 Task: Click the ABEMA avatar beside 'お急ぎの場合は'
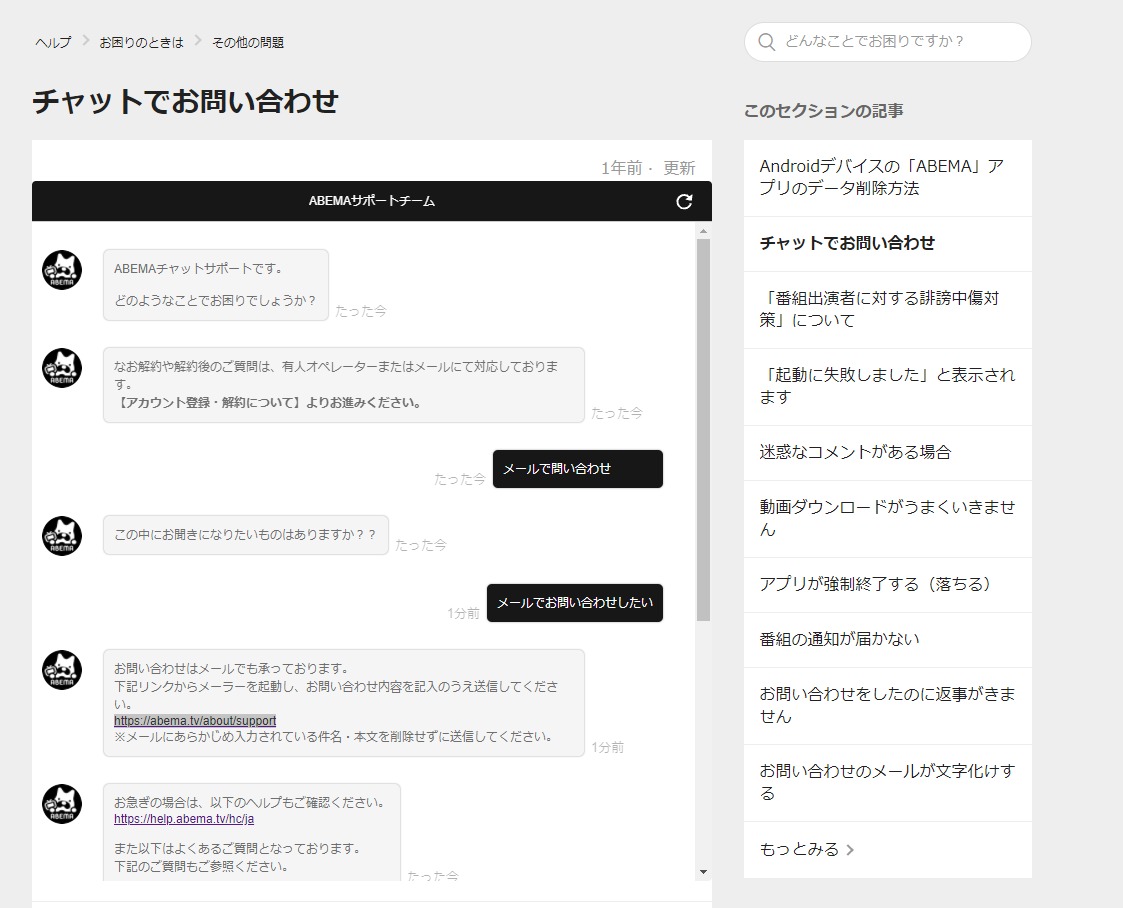pos(62,803)
